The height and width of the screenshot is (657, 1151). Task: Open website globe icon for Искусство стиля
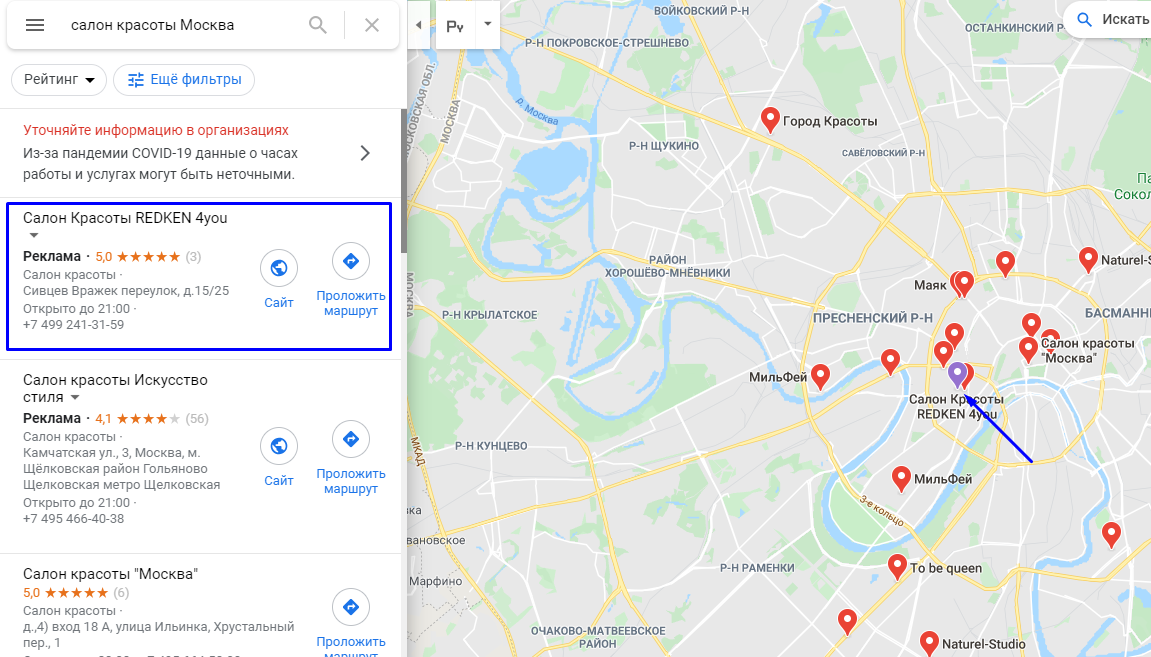(x=279, y=446)
